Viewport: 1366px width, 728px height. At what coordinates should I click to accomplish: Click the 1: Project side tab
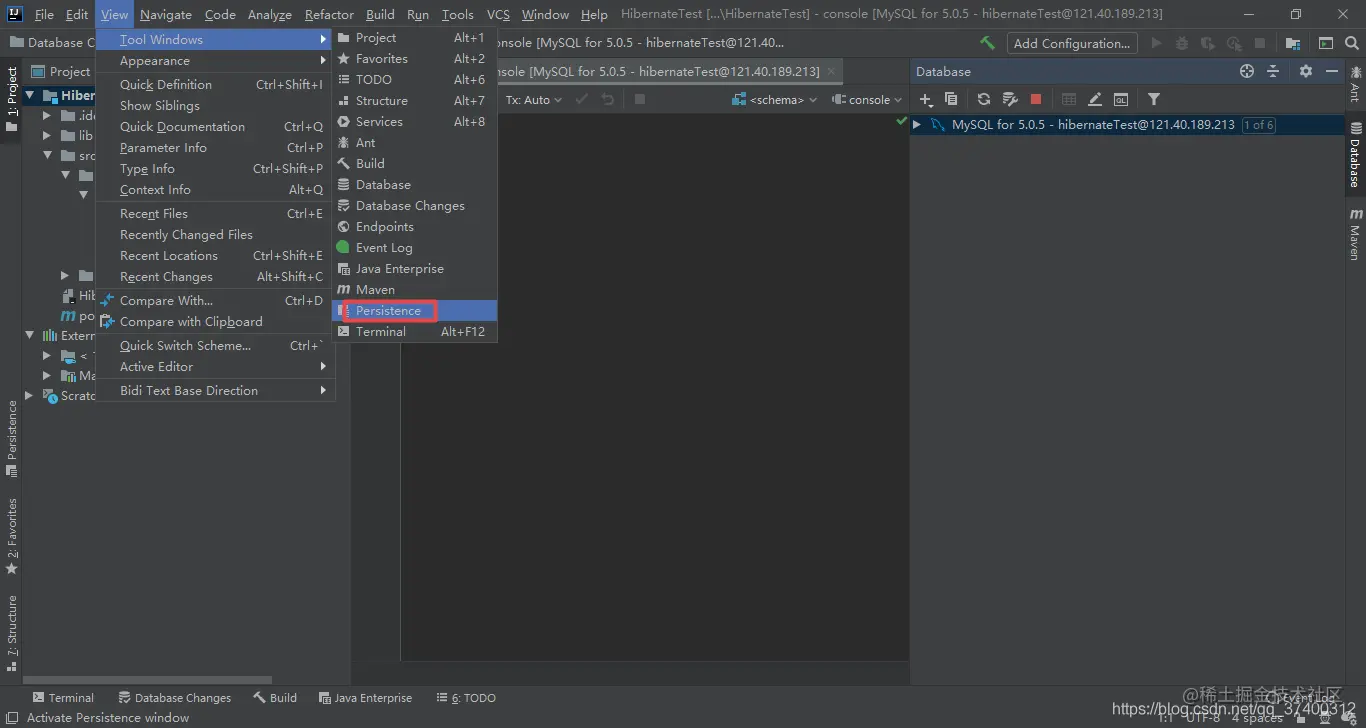12,100
